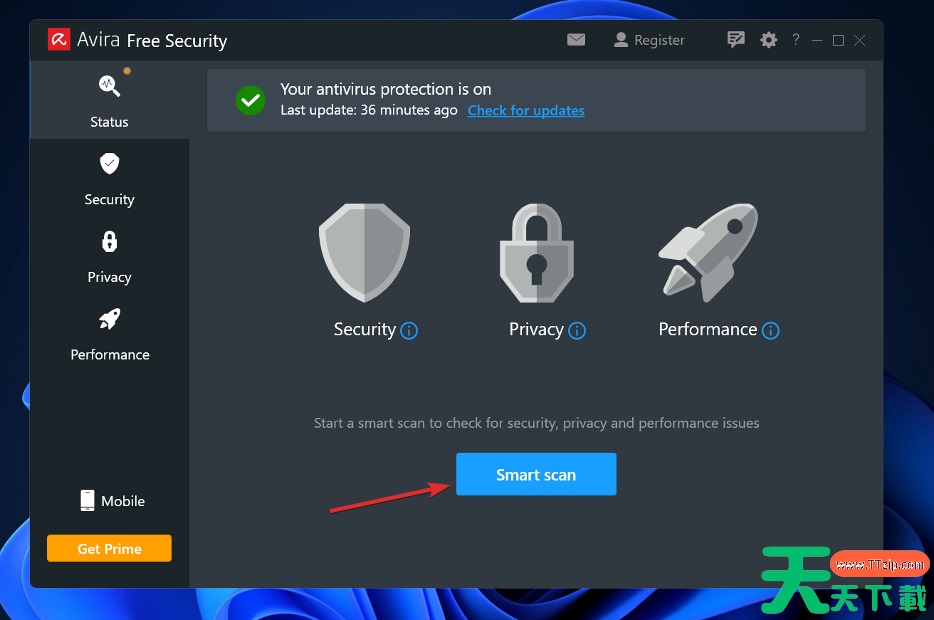This screenshot has width=934, height=620.
Task: Show Privacy info via the circle i icon
Action: (577, 331)
